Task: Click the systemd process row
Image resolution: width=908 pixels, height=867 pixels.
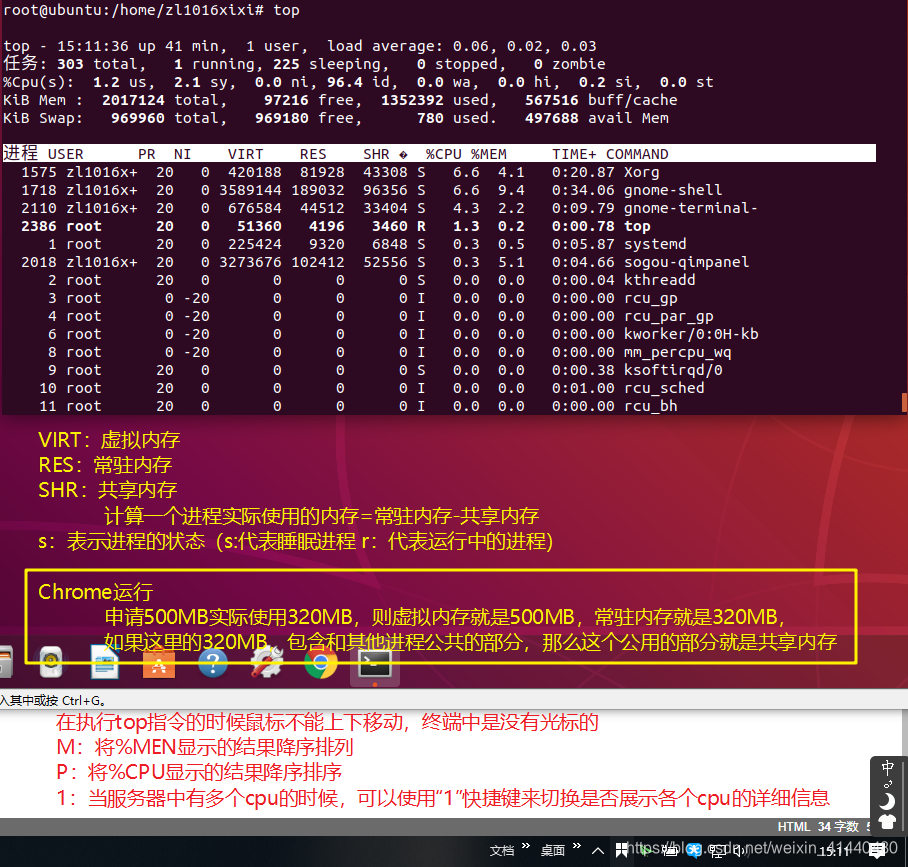Action: click(x=439, y=244)
